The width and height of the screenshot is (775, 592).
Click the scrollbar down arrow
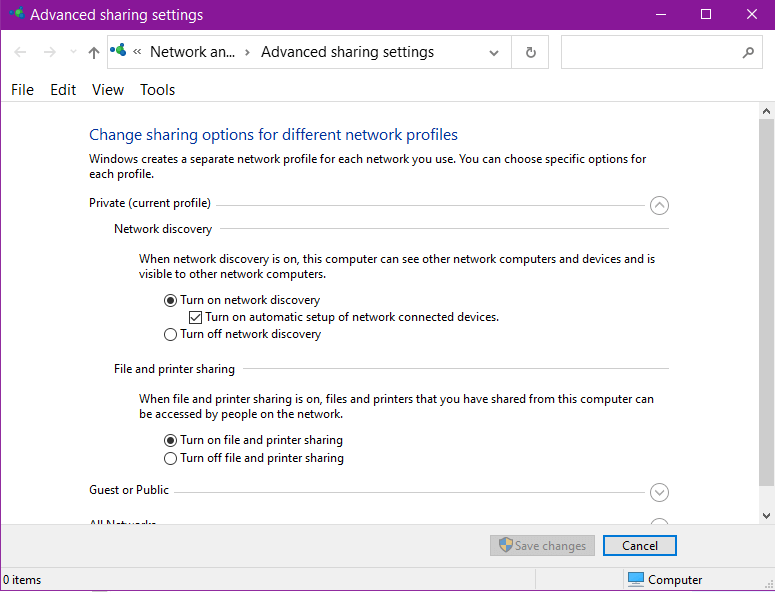coord(766,516)
